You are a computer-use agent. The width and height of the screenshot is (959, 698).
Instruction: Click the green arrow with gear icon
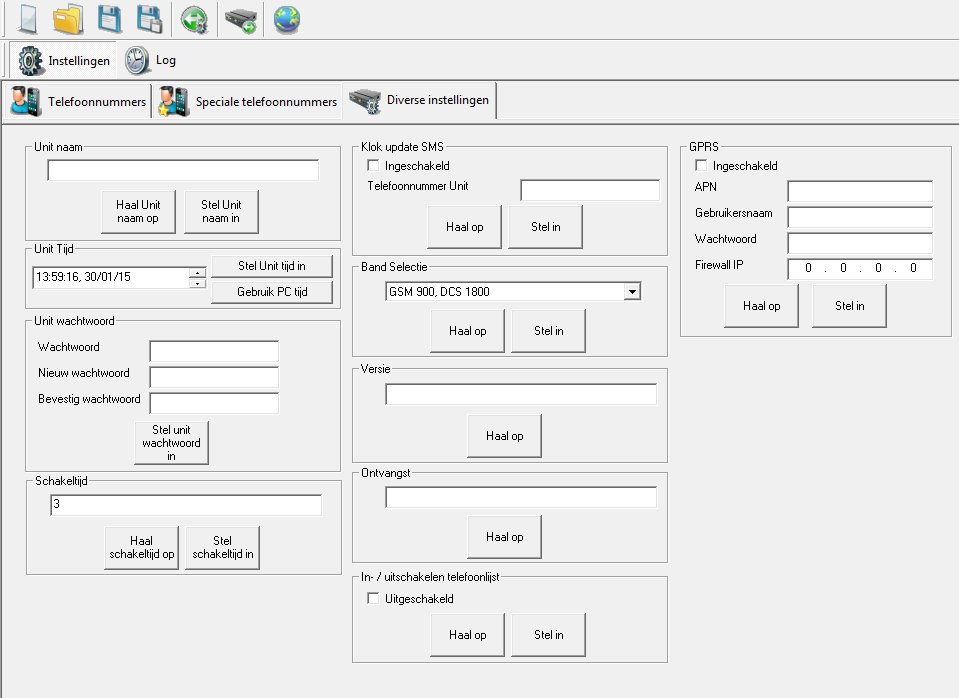coord(194,19)
